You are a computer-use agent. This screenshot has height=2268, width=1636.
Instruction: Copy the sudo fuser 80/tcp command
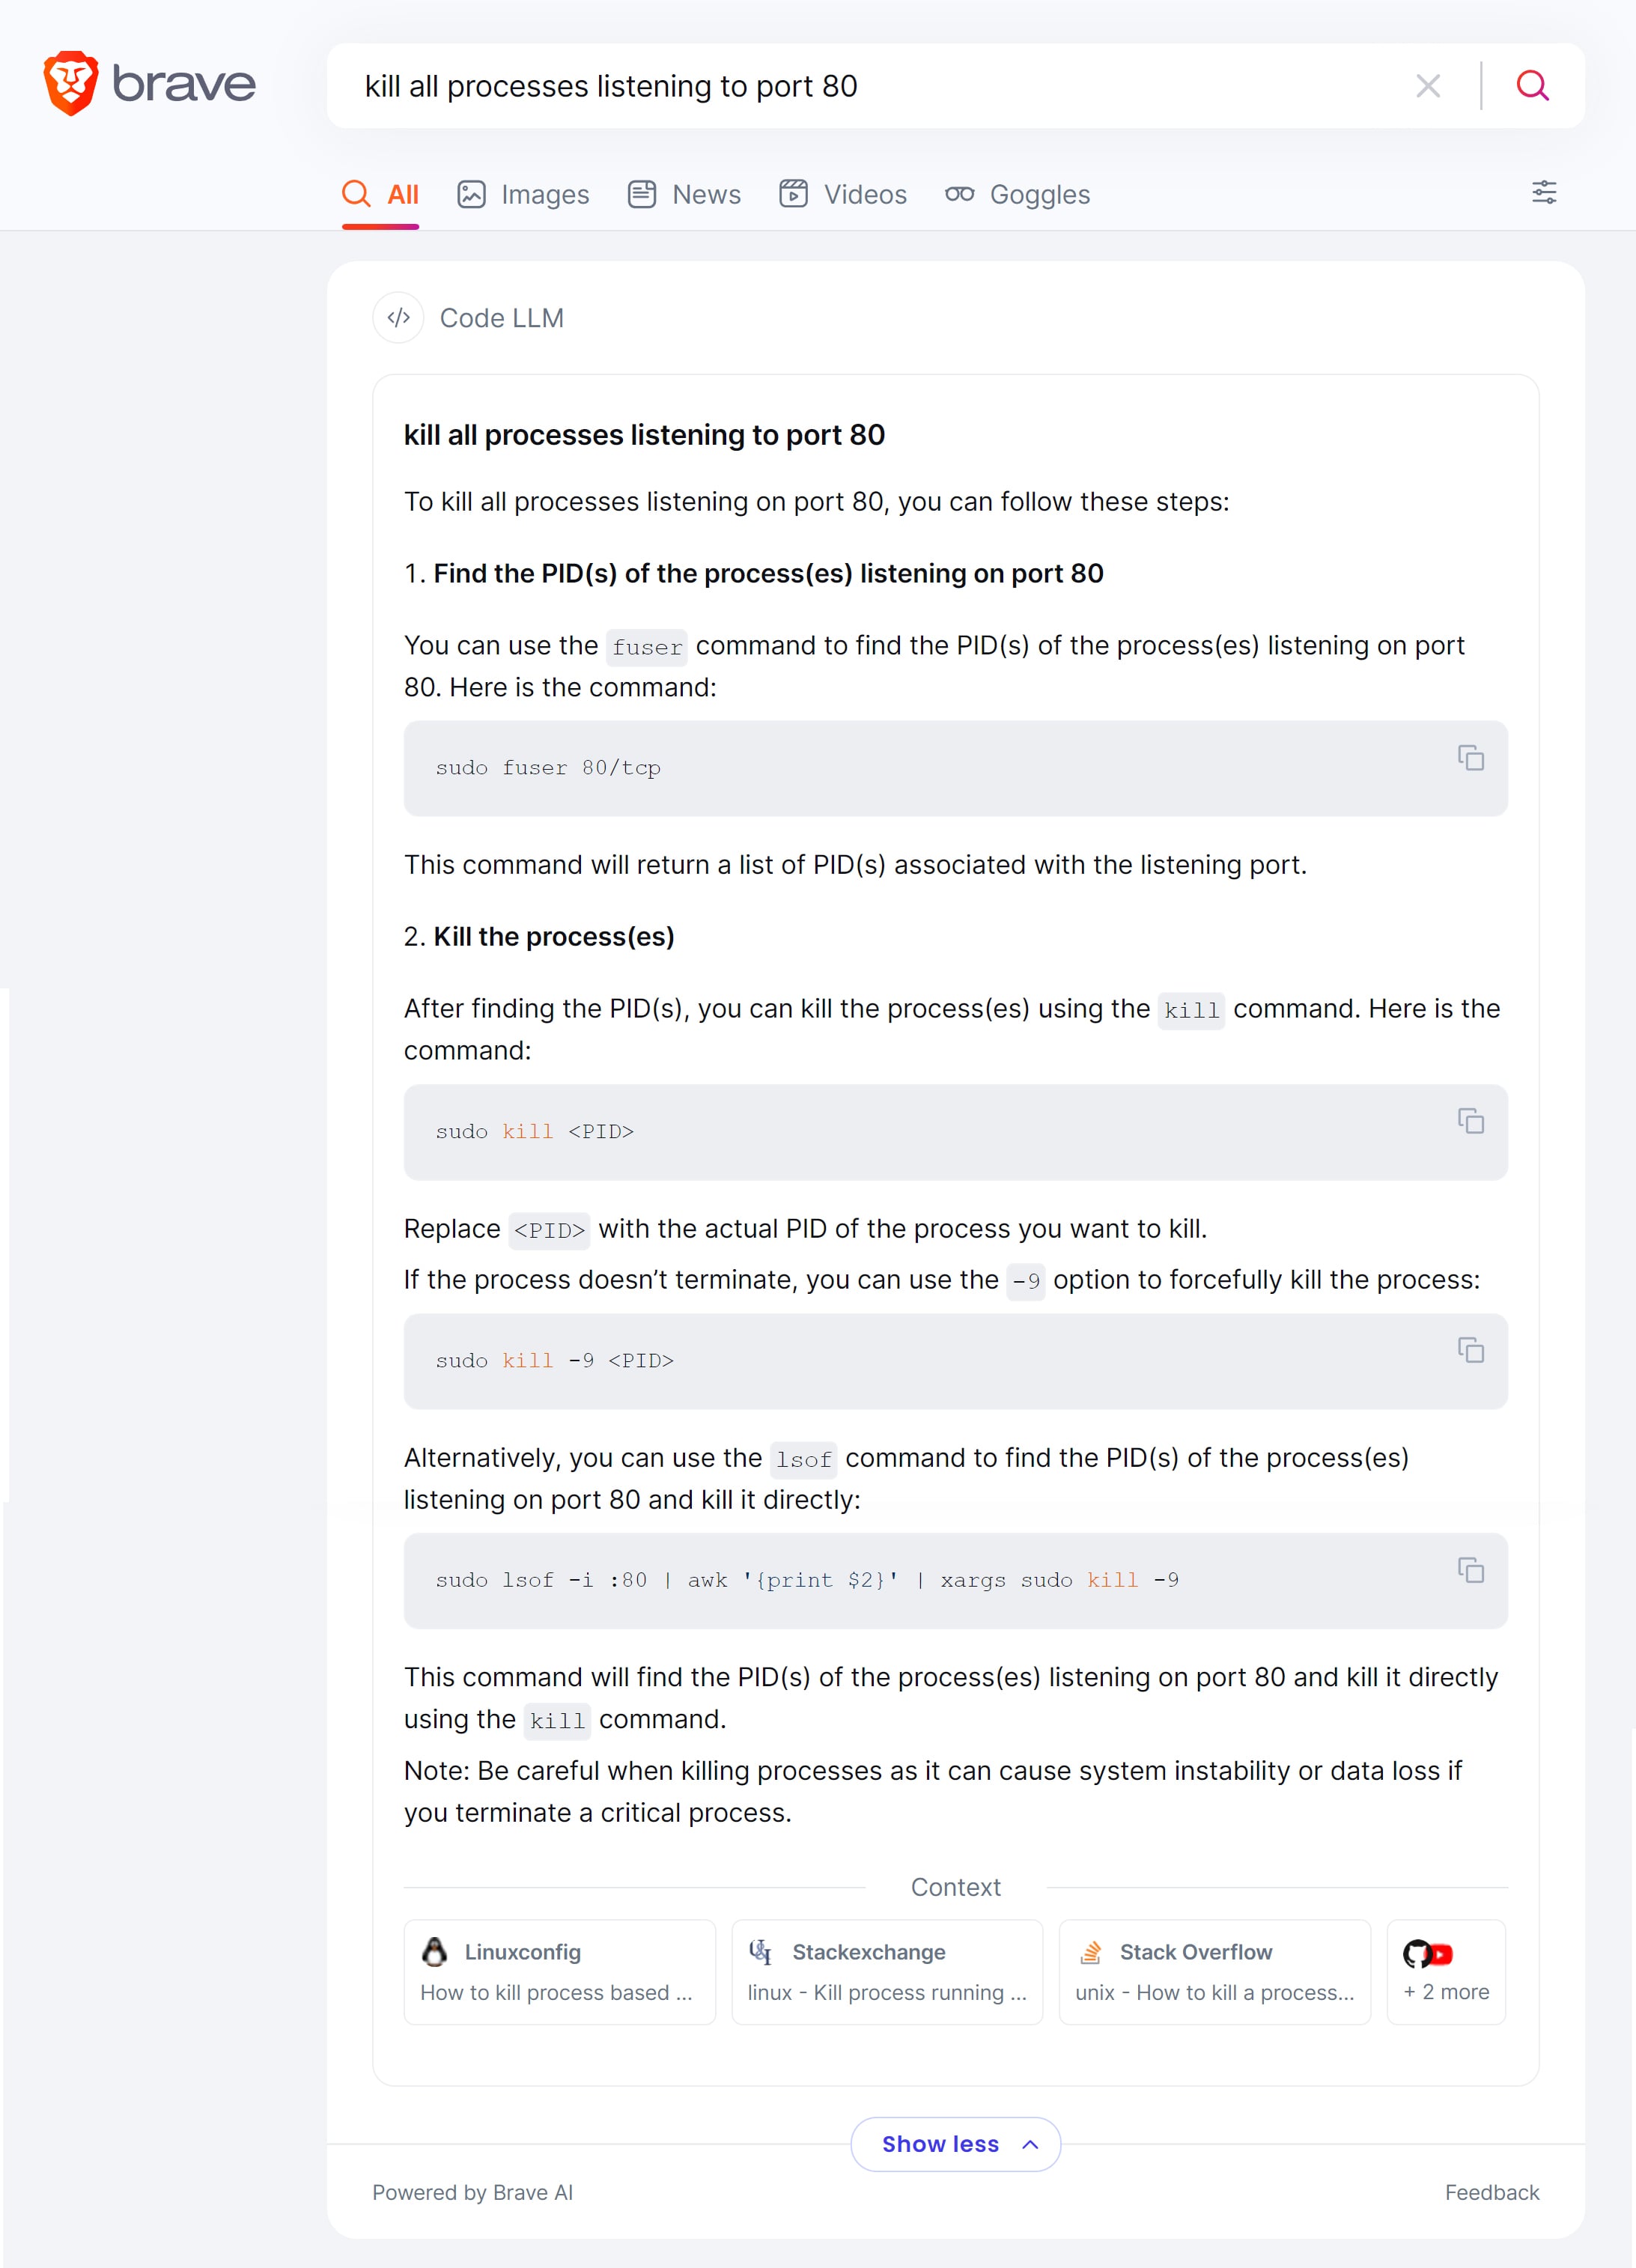tap(1470, 758)
